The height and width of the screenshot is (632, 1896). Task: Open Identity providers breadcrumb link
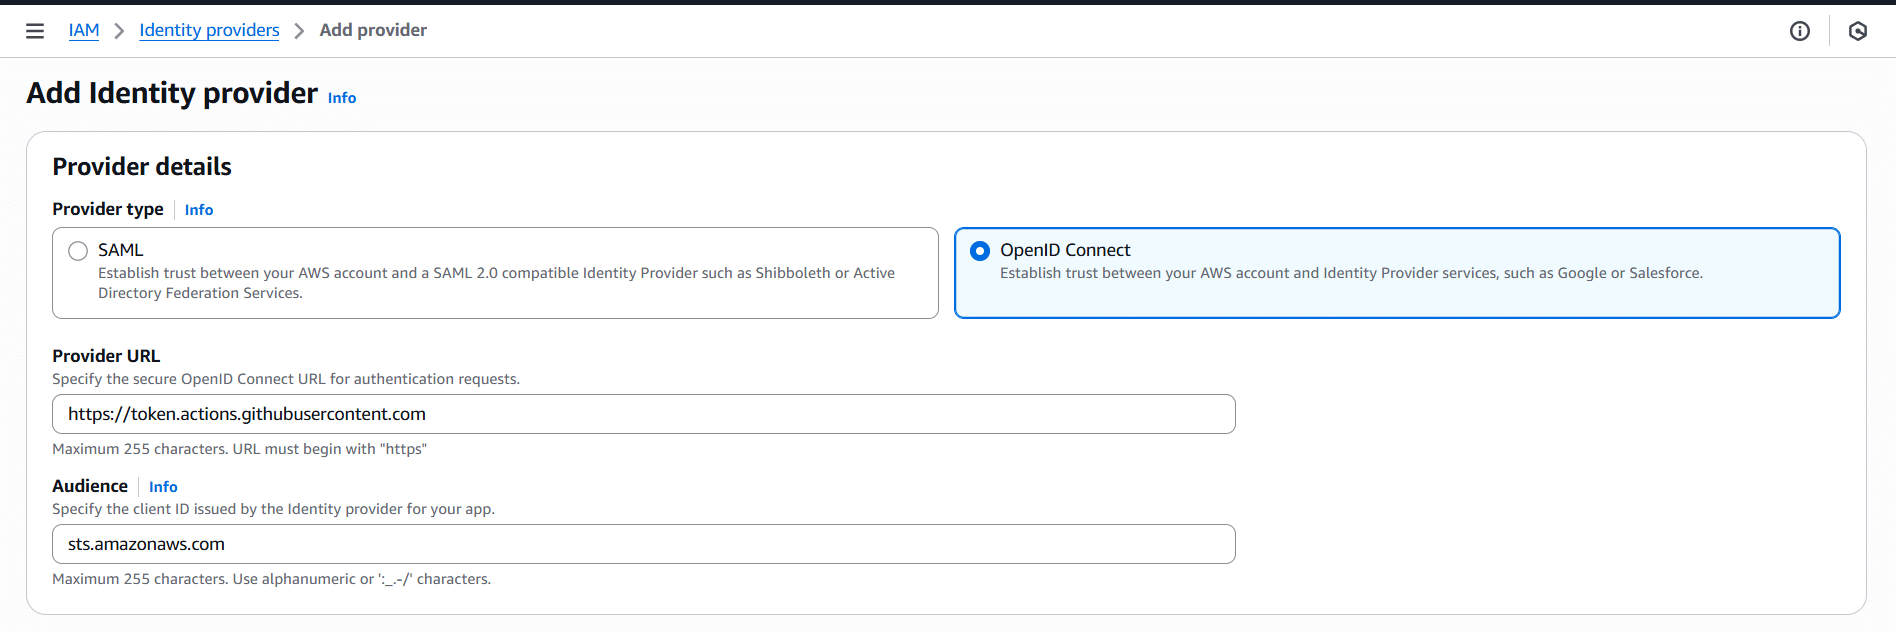click(209, 30)
